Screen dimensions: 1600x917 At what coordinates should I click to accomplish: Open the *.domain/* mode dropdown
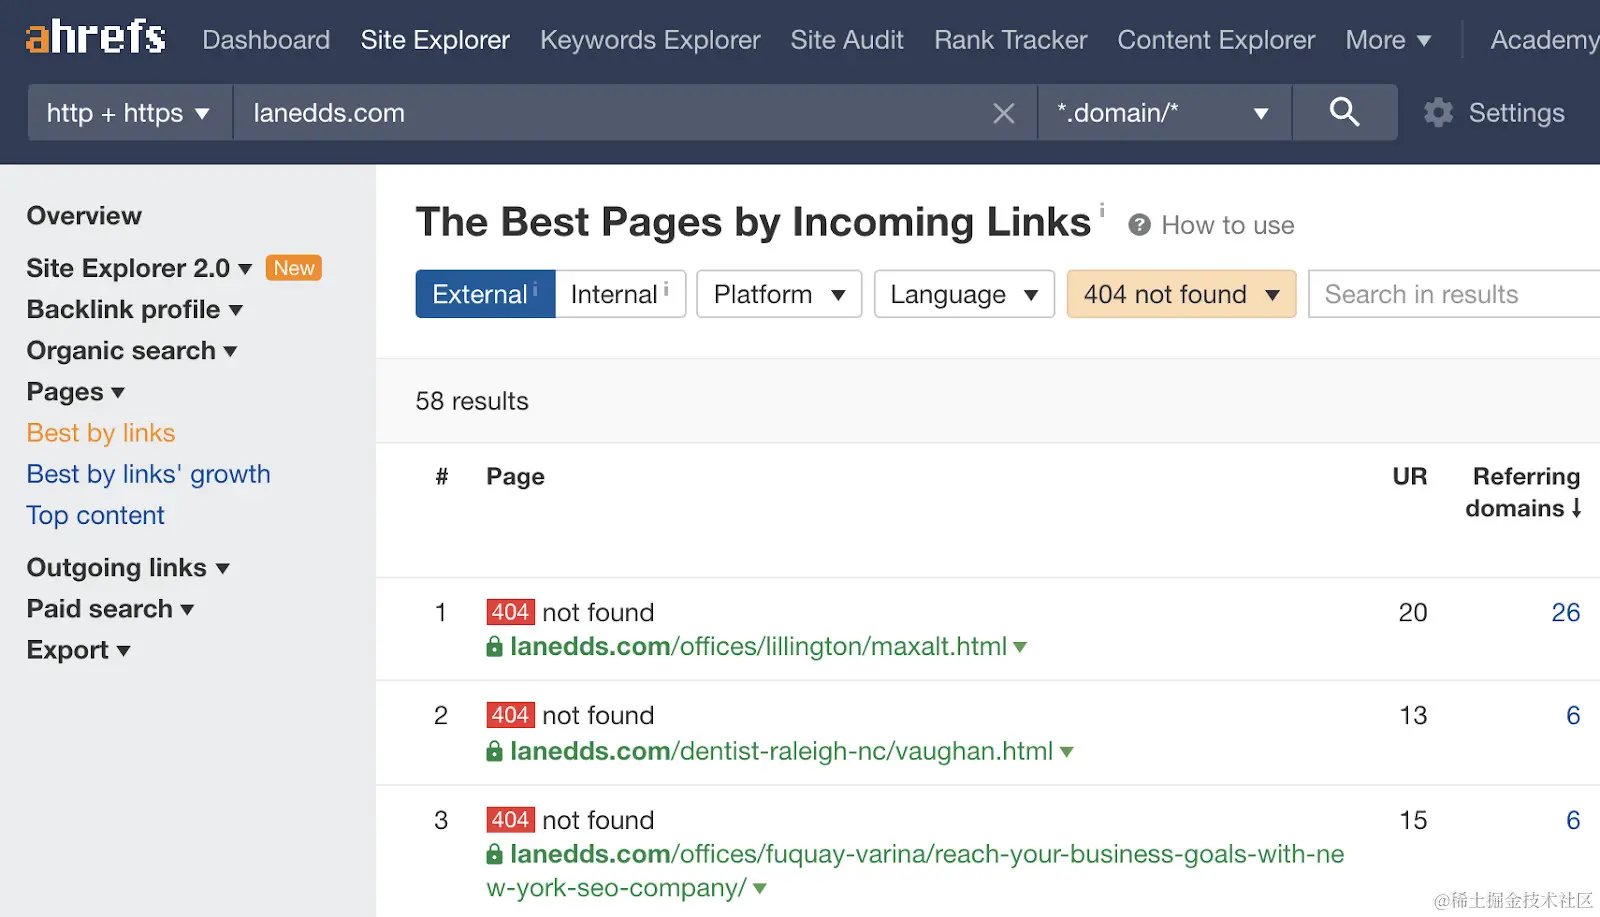[x=1165, y=112]
